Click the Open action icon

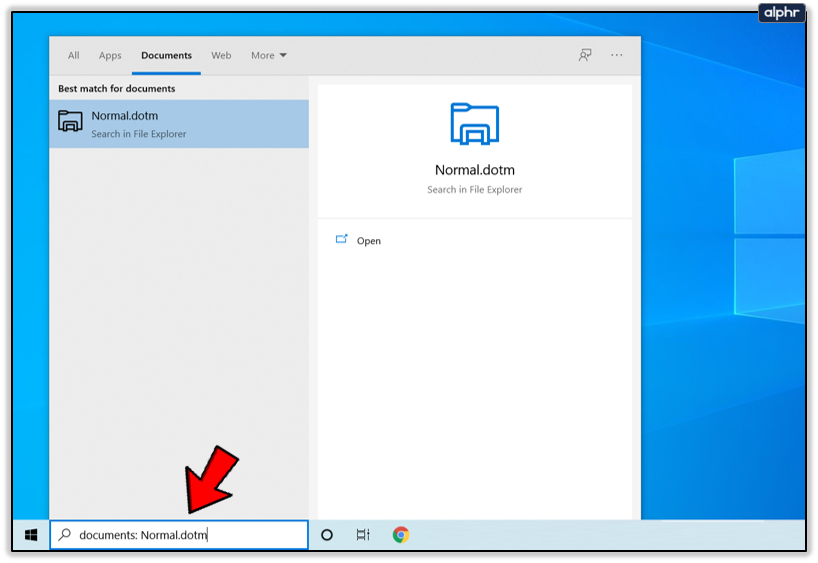[x=342, y=239]
